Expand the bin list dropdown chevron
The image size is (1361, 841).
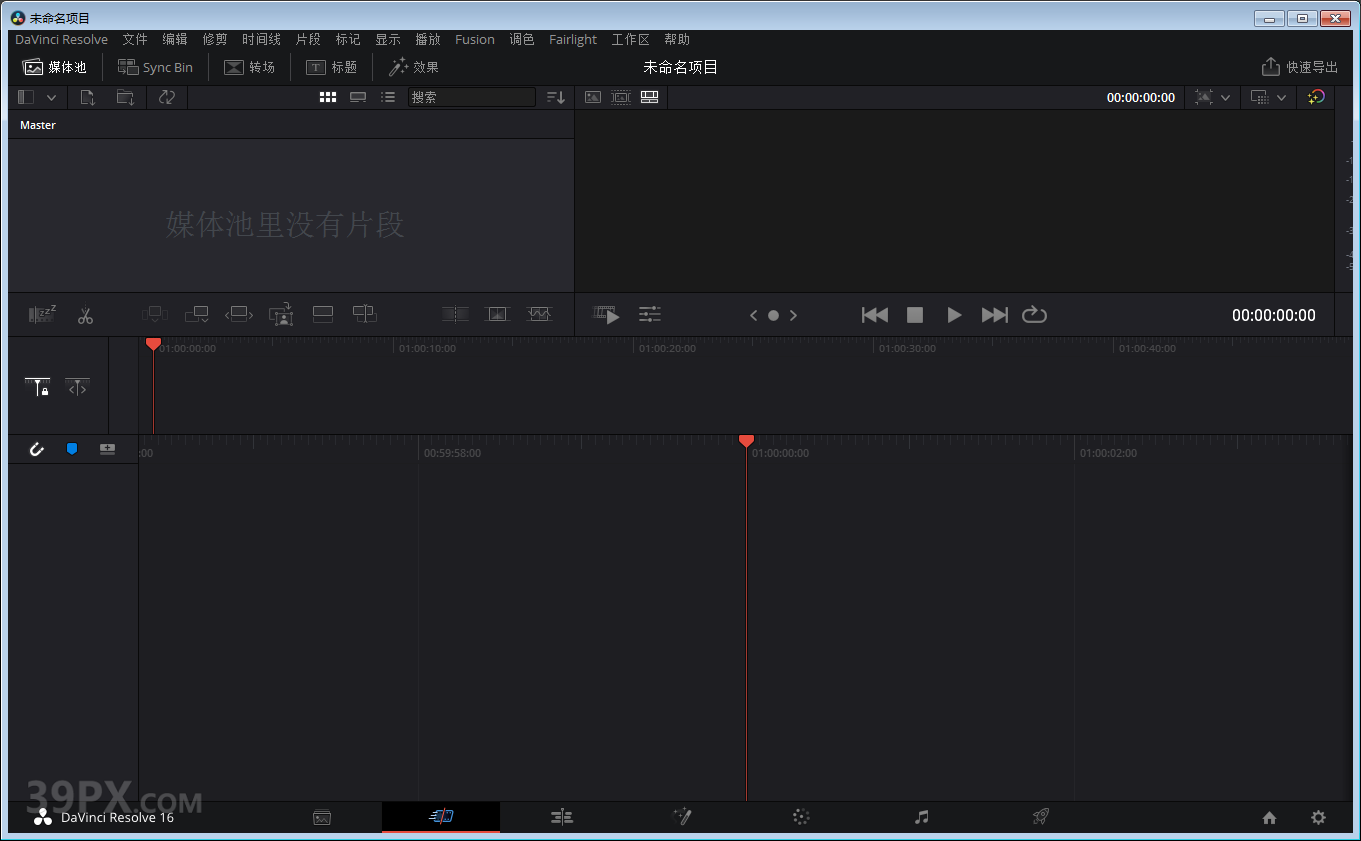pyautogui.click(x=51, y=97)
